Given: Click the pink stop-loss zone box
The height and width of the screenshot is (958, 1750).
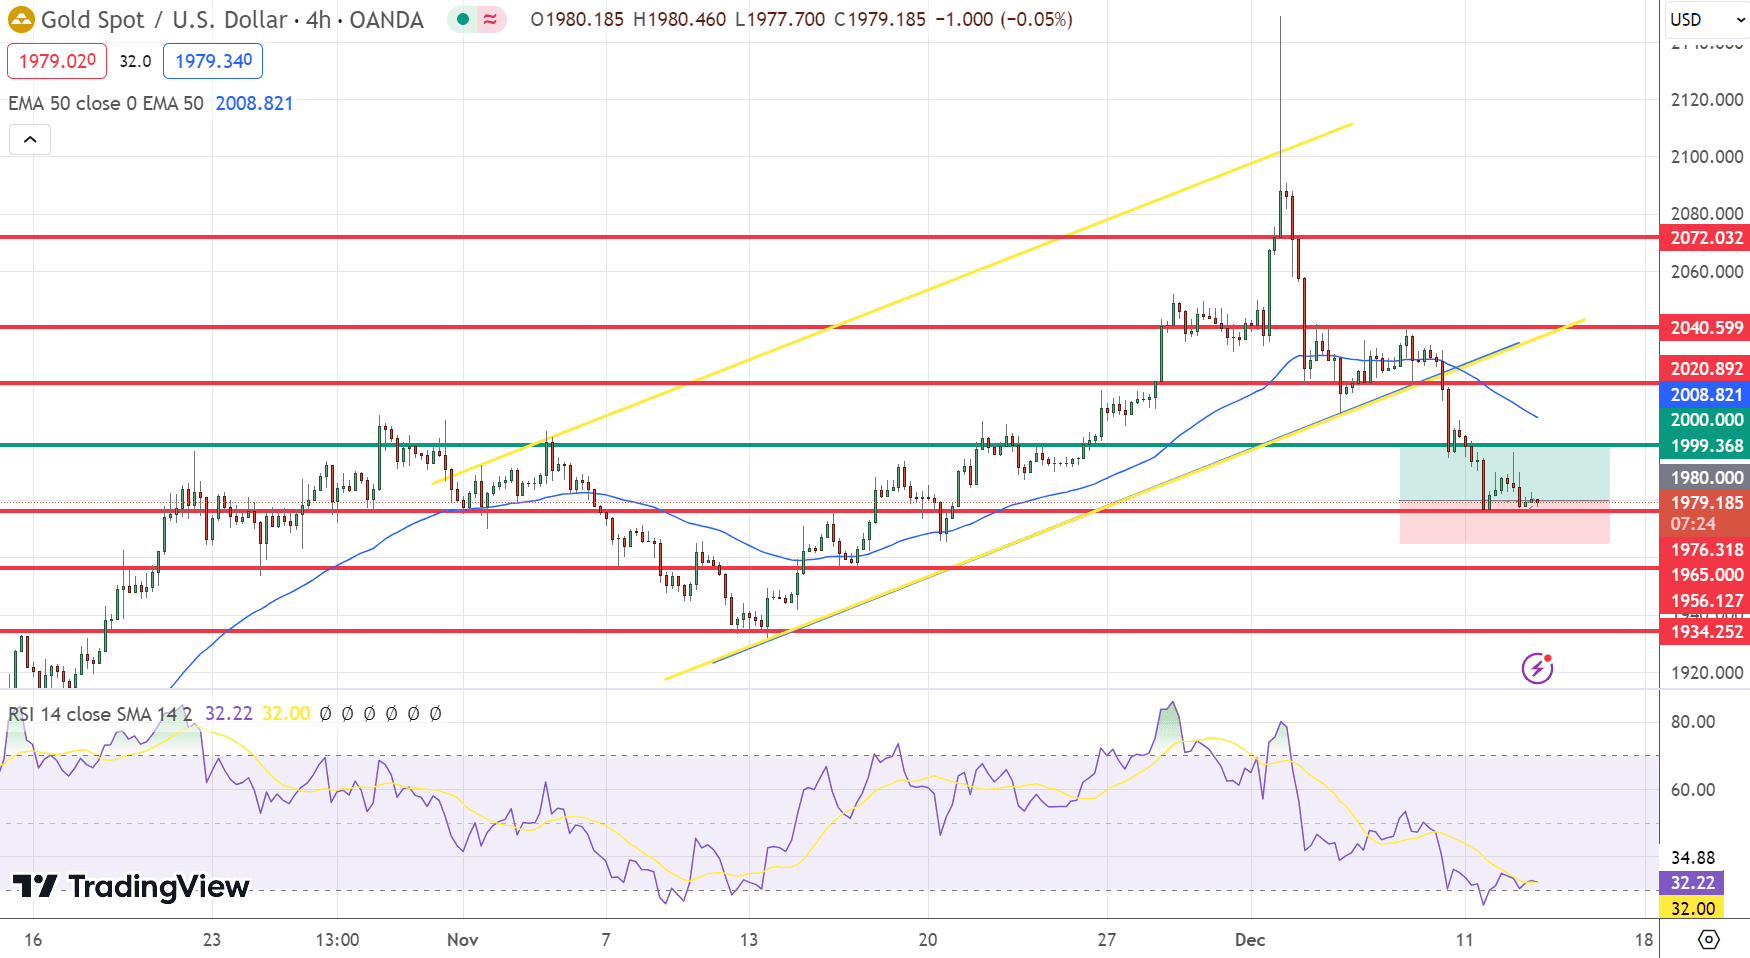Looking at the screenshot, I should (x=1504, y=522).
